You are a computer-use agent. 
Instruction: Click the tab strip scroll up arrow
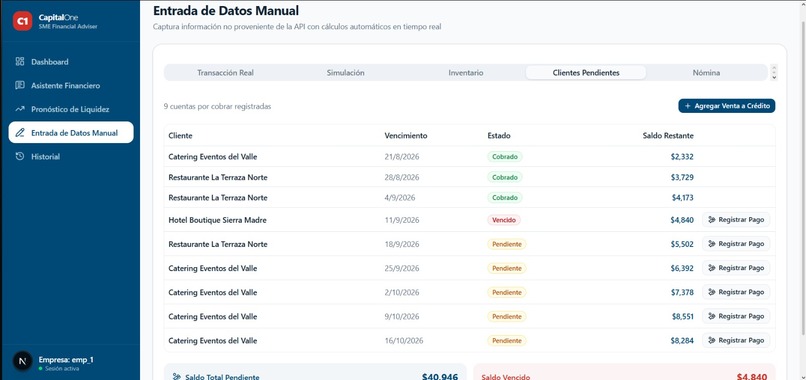(774, 68)
